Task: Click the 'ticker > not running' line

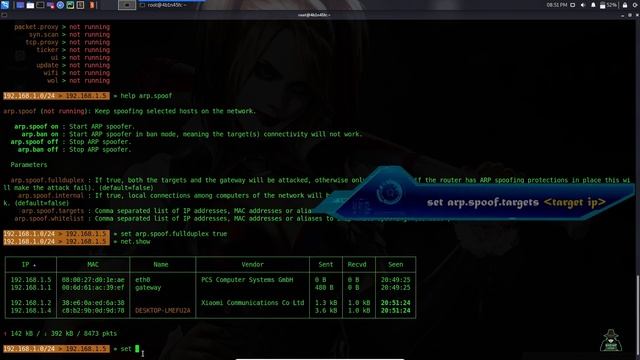Action: click(x=73, y=50)
